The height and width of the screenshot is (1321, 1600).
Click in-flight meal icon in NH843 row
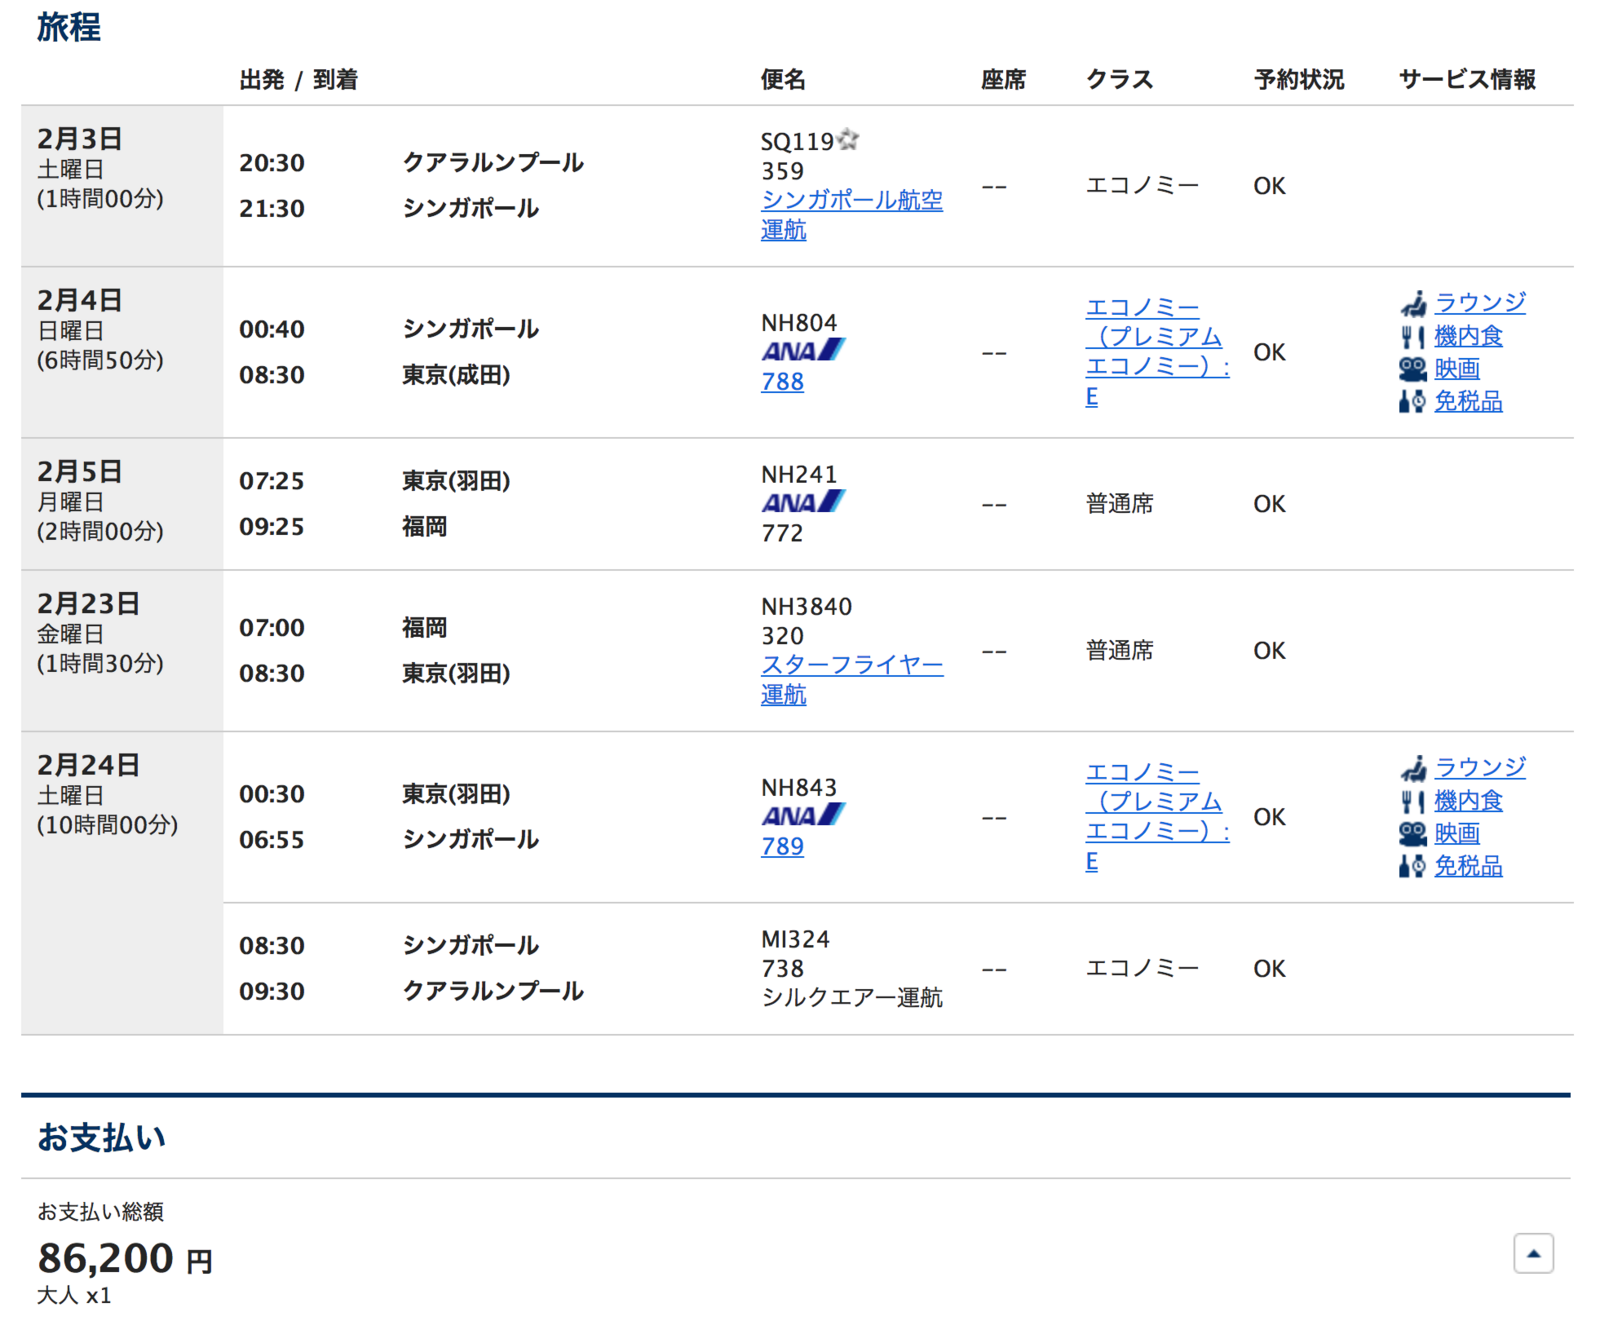[x=1412, y=802]
